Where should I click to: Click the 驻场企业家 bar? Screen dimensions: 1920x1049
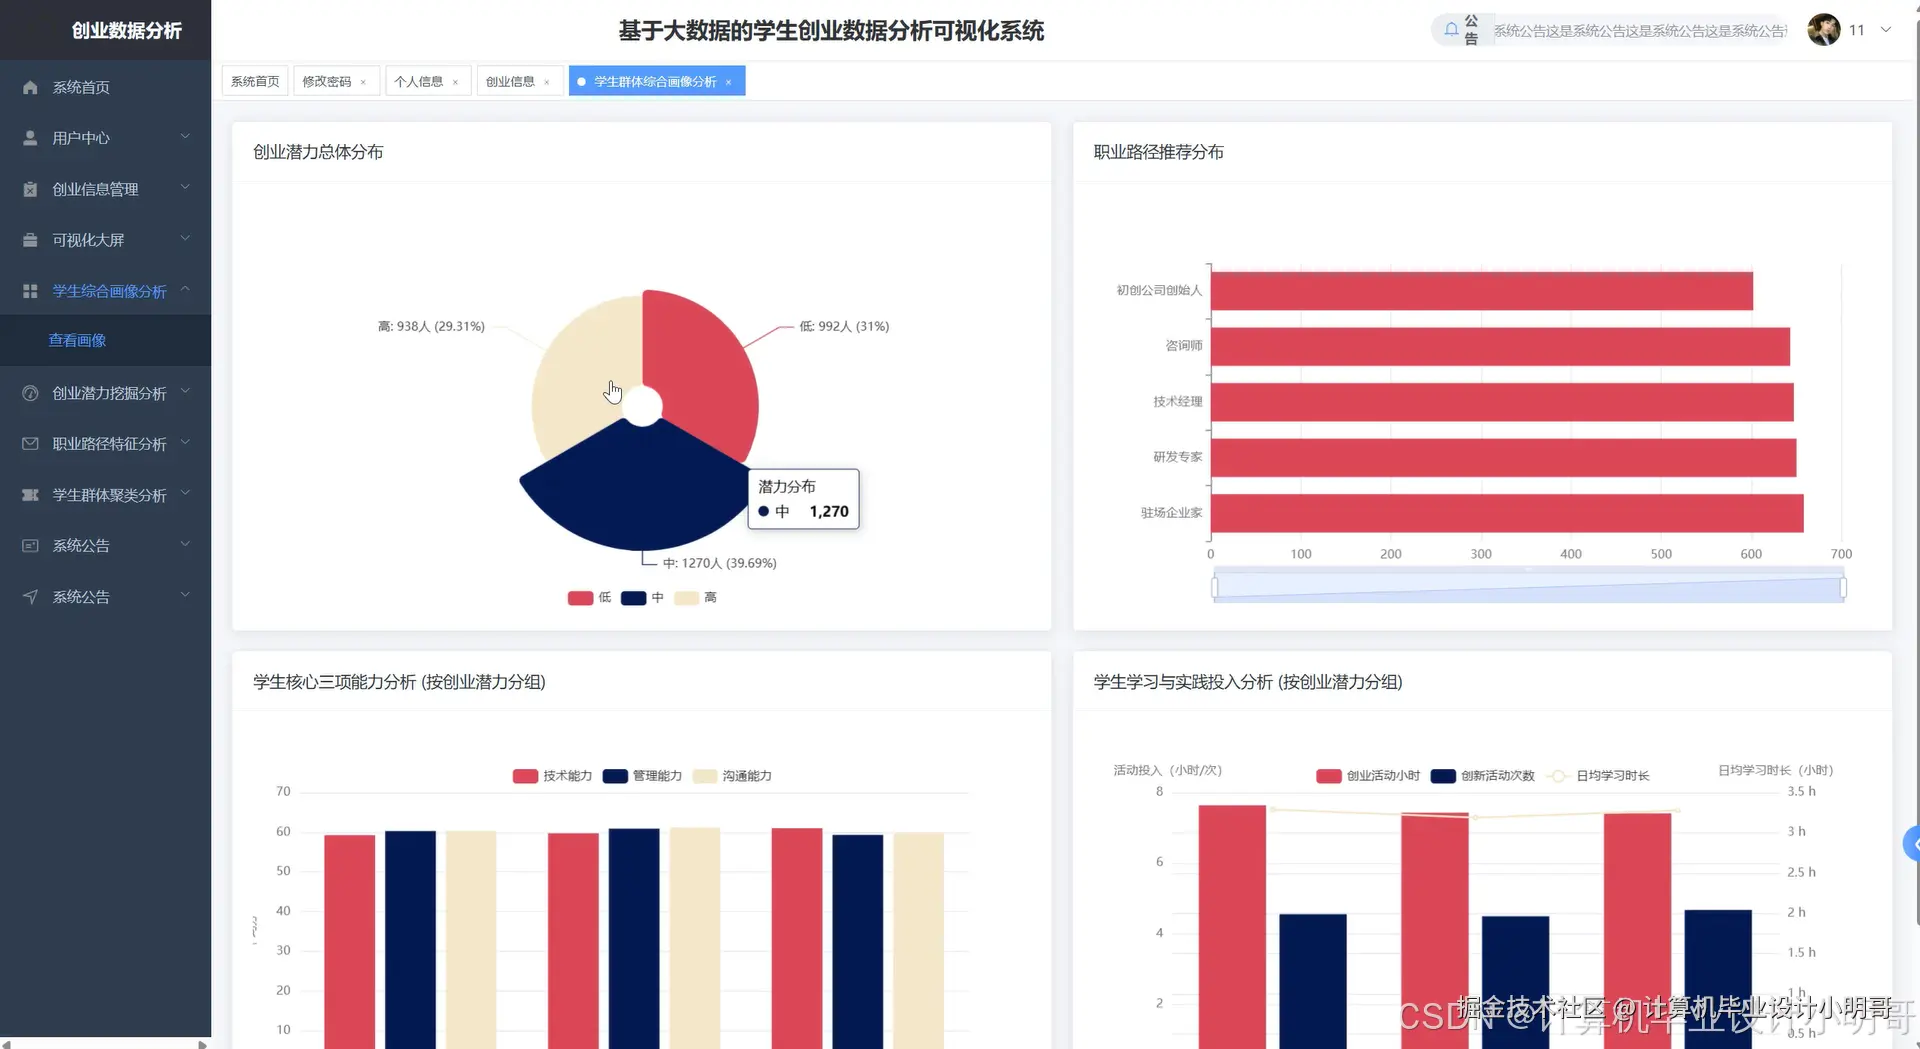point(1507,513)
